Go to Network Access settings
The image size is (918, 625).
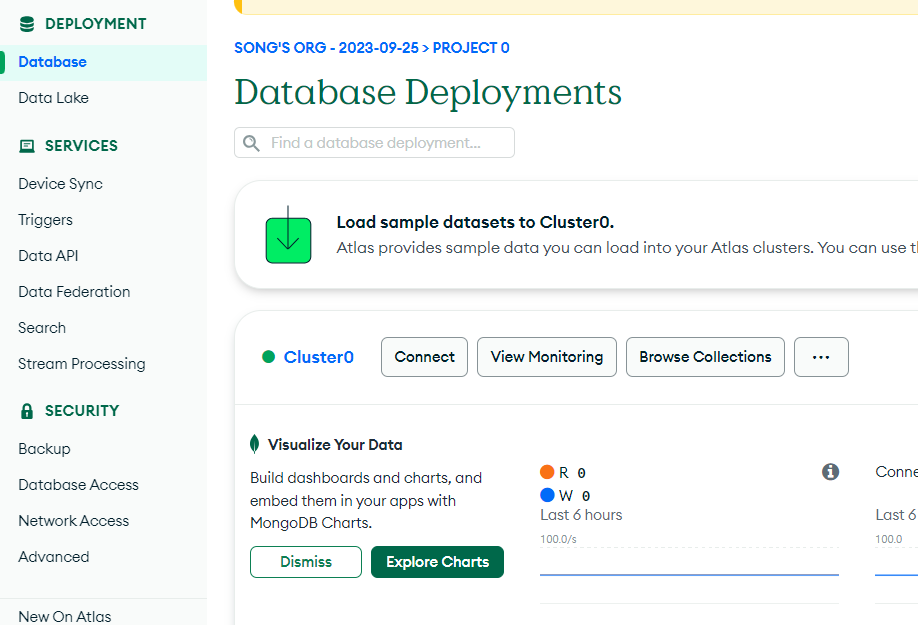pos(74,521)
